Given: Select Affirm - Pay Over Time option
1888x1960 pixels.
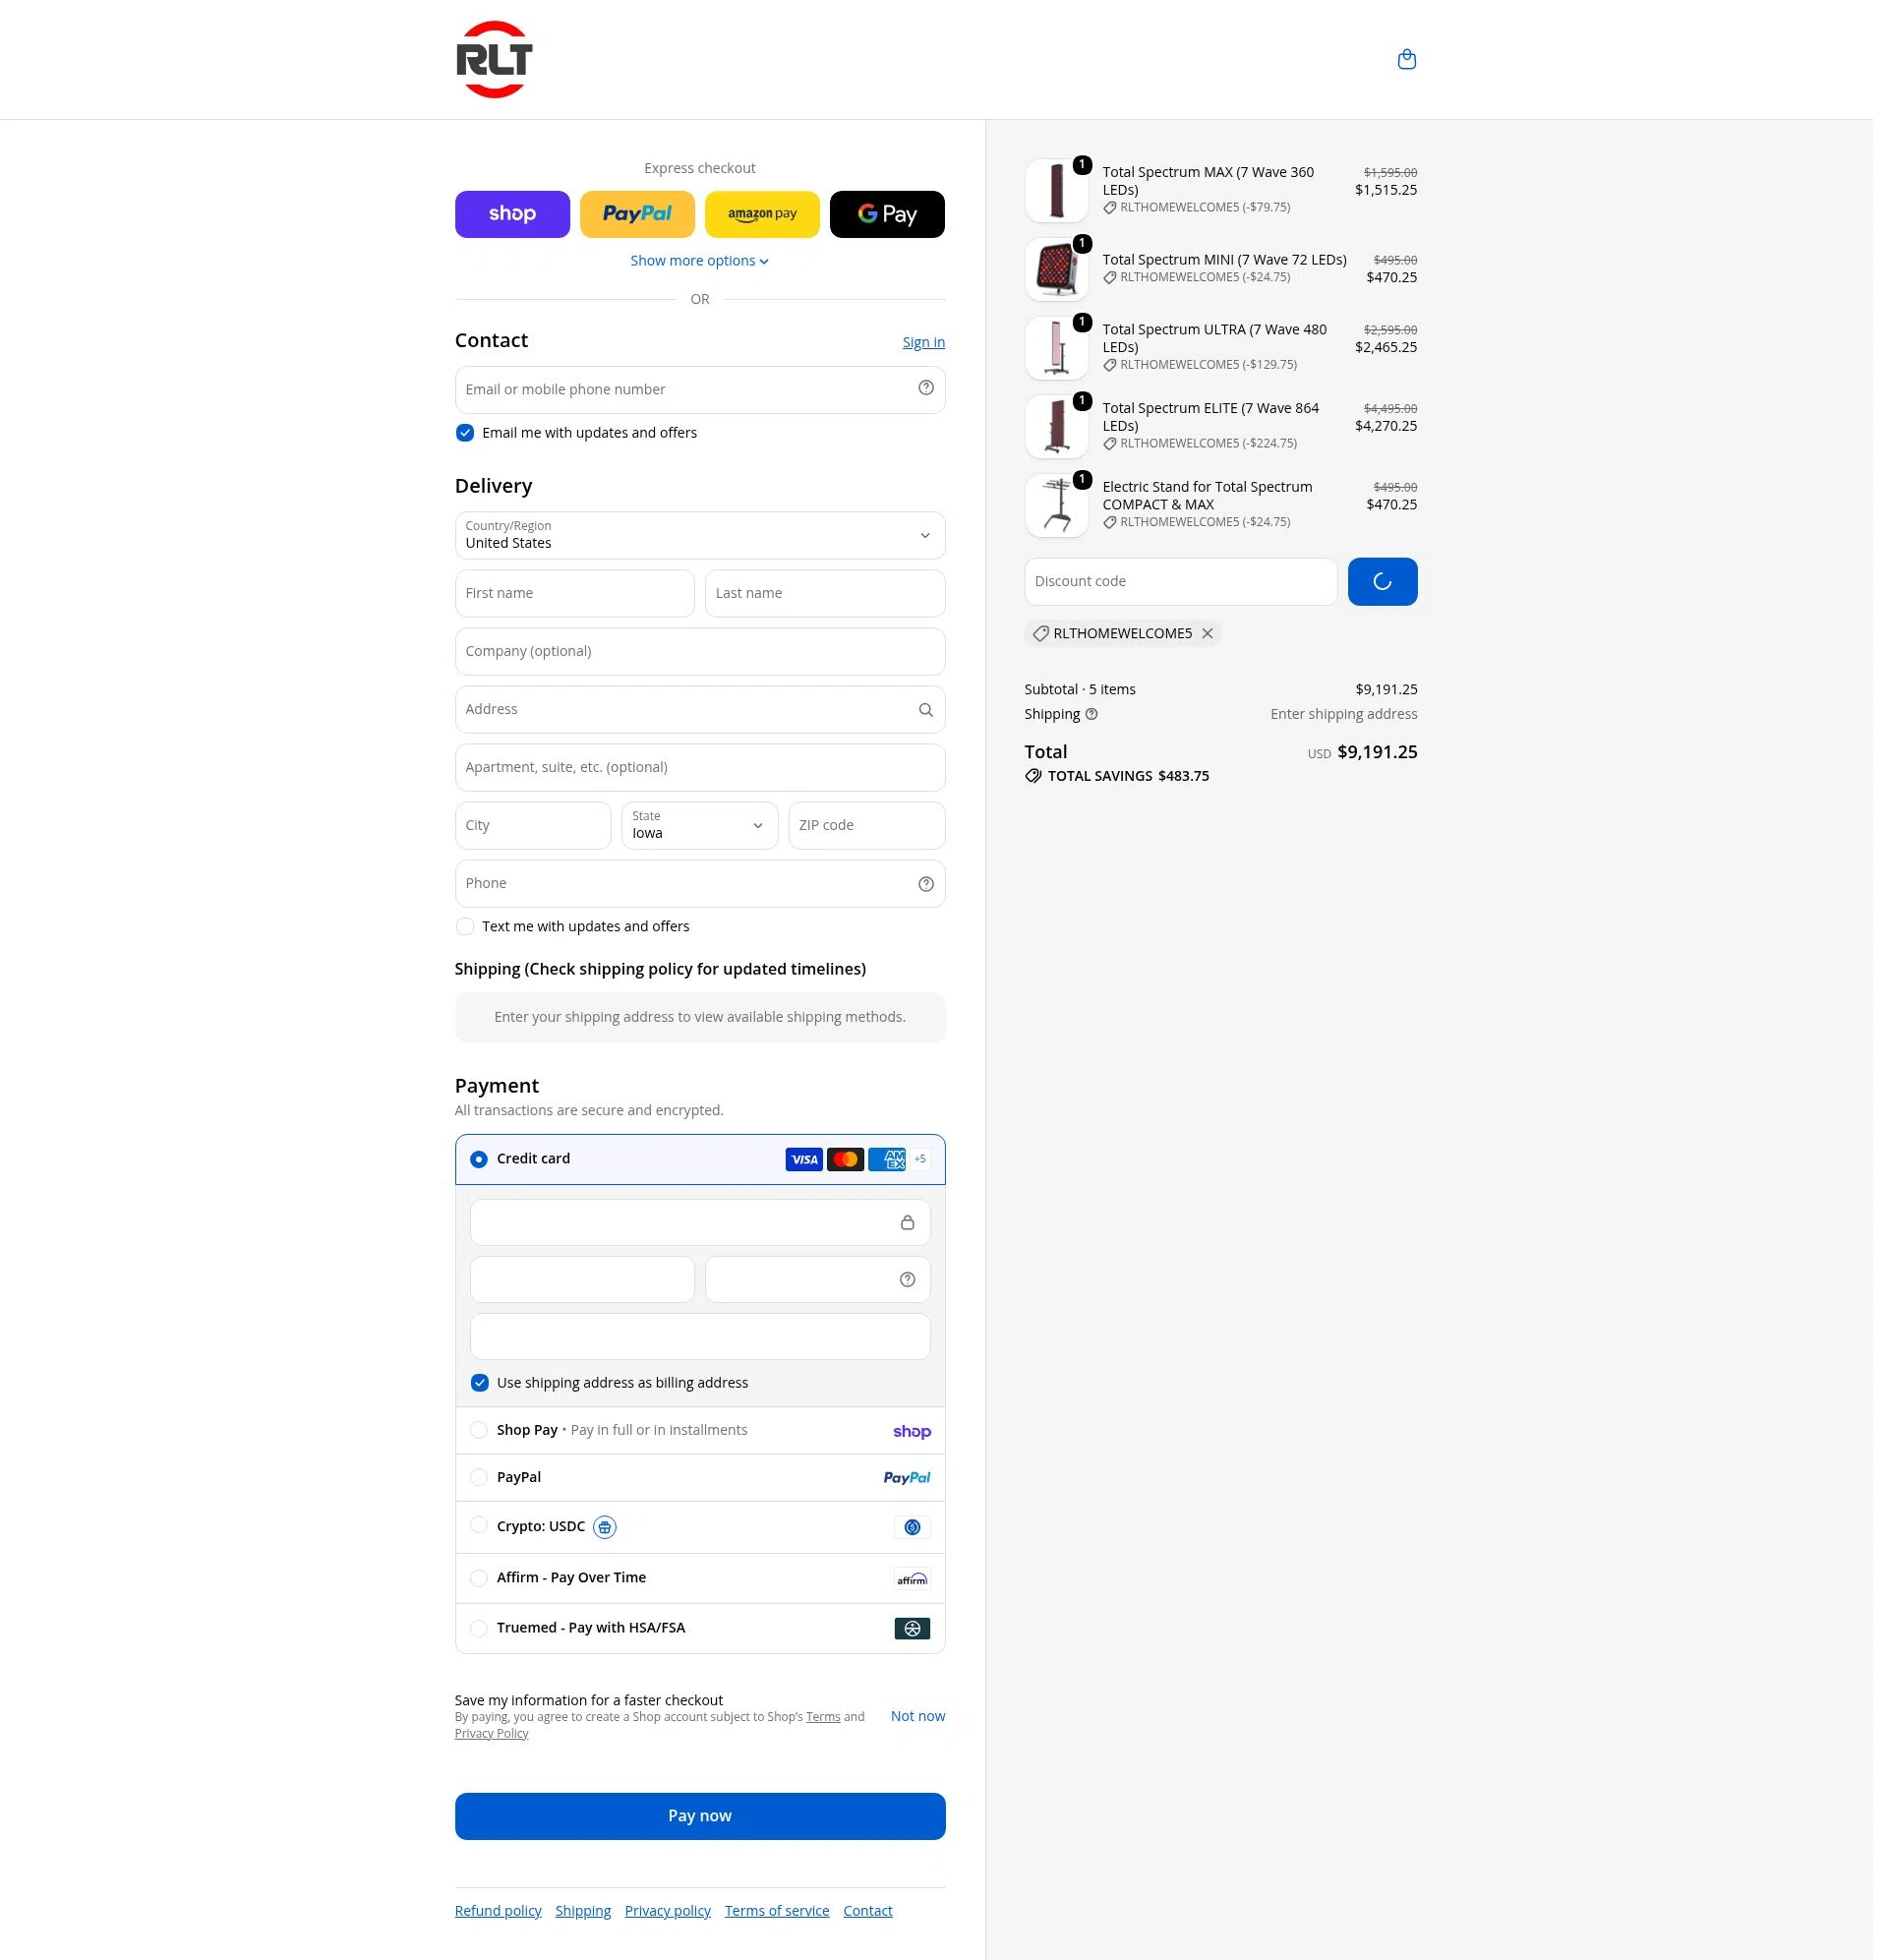Looking at the screenshot, I should [700, 1578].
